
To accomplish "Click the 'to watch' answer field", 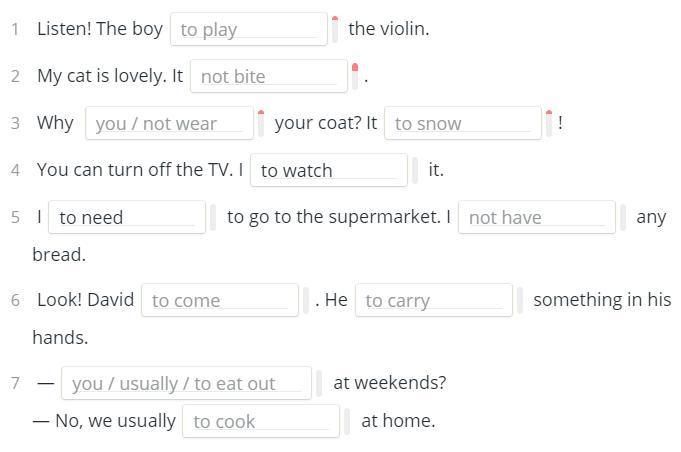I will (328, 170).
